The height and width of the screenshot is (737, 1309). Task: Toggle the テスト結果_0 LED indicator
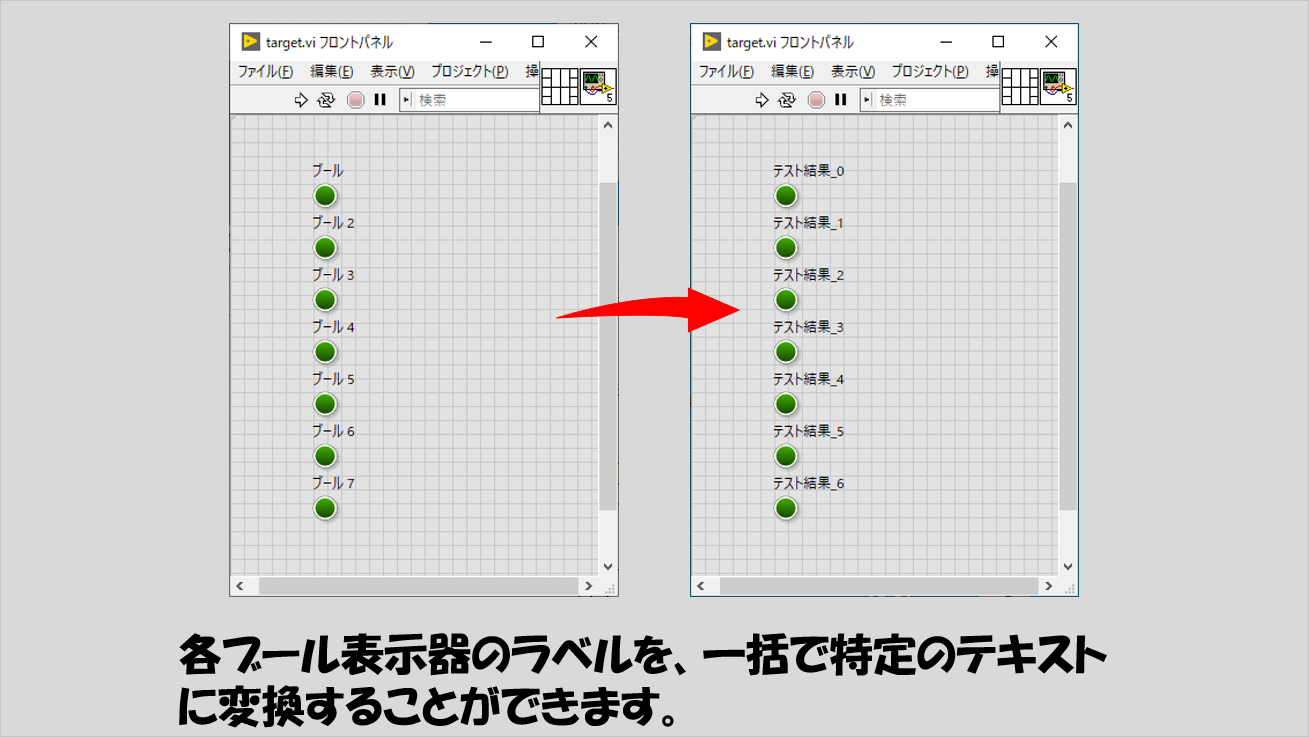click(x=786, y=196)
